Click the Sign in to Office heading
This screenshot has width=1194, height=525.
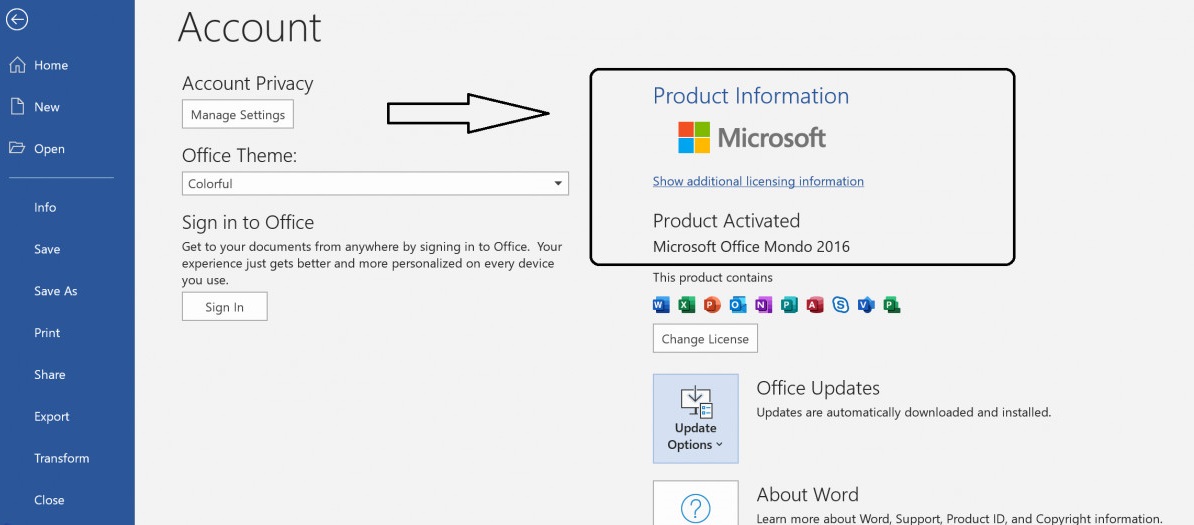click(x=247, y=222)
